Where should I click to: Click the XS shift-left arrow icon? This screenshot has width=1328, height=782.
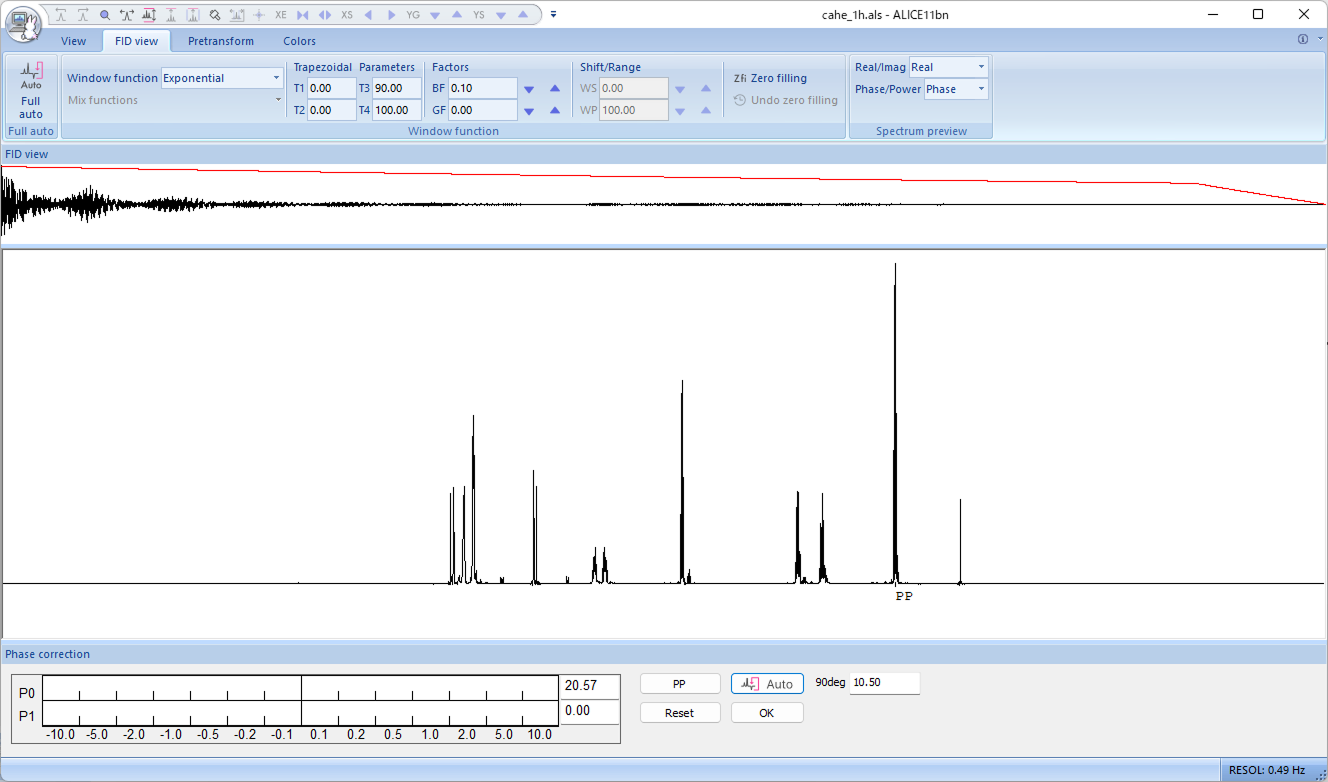coord(368,15)
